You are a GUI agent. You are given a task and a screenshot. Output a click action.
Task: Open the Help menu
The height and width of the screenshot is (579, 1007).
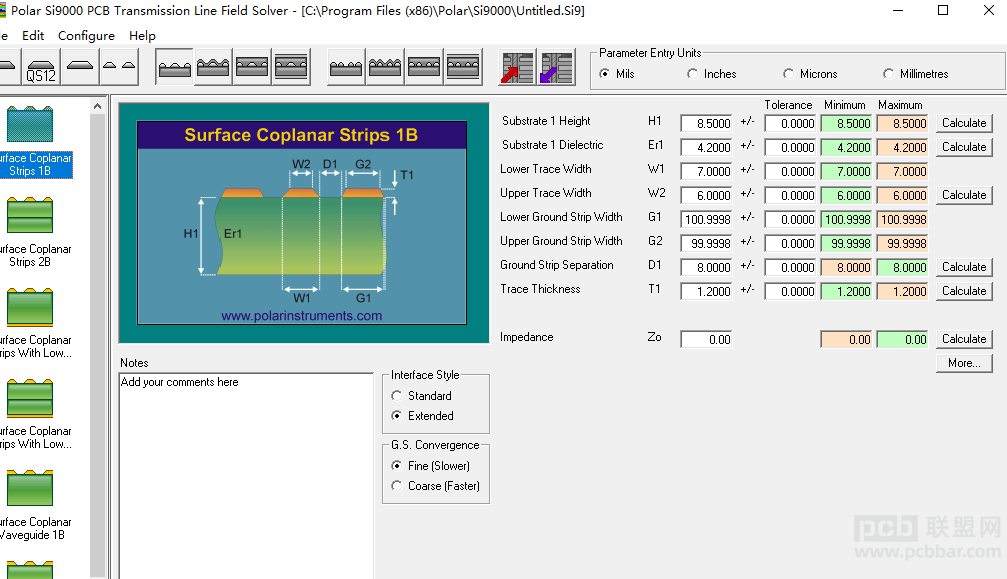[142, 36]
